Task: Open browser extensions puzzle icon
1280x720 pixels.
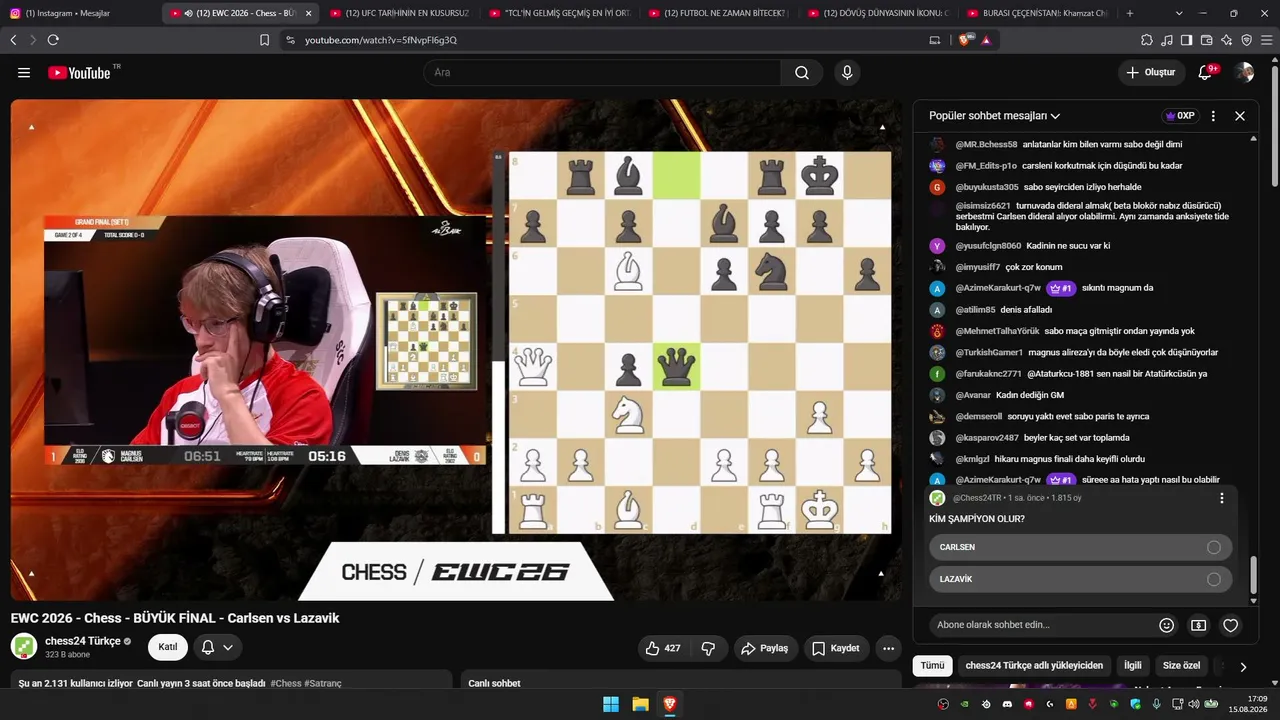Action: (1147, 40)
